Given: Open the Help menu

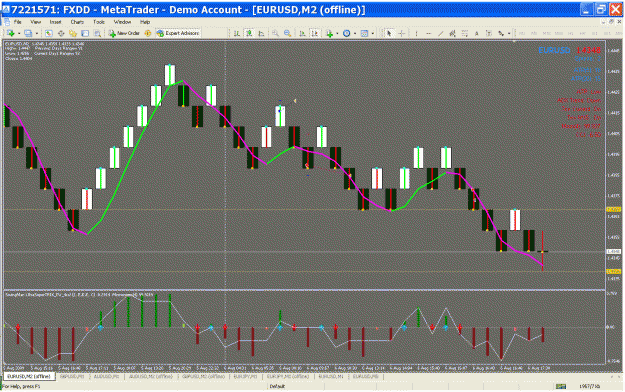Looking at the screenshot, I should point(145,22).
